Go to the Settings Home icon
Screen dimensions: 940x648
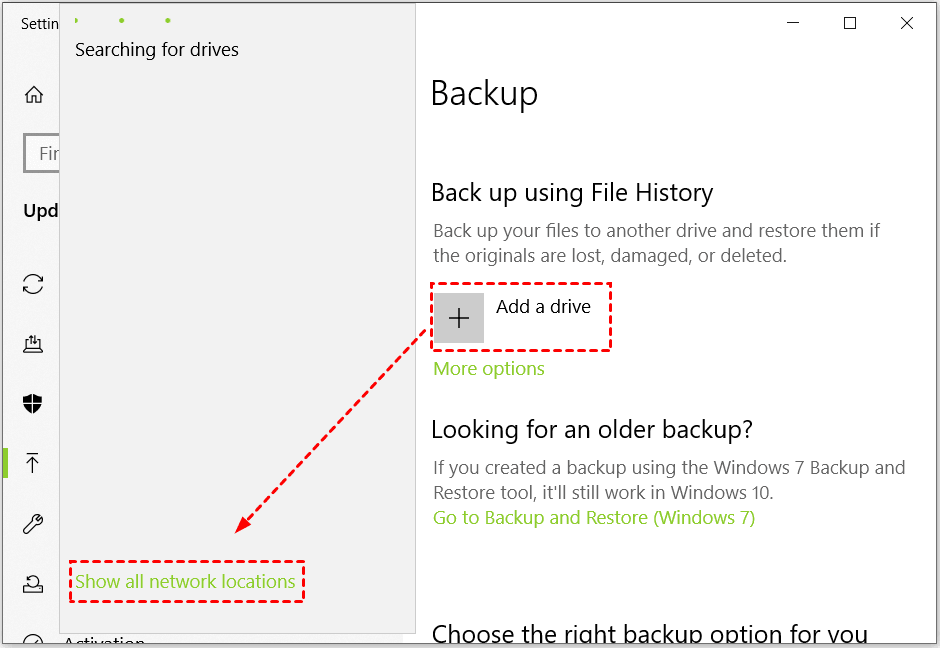pyautogui.click(x=34, y=95)
